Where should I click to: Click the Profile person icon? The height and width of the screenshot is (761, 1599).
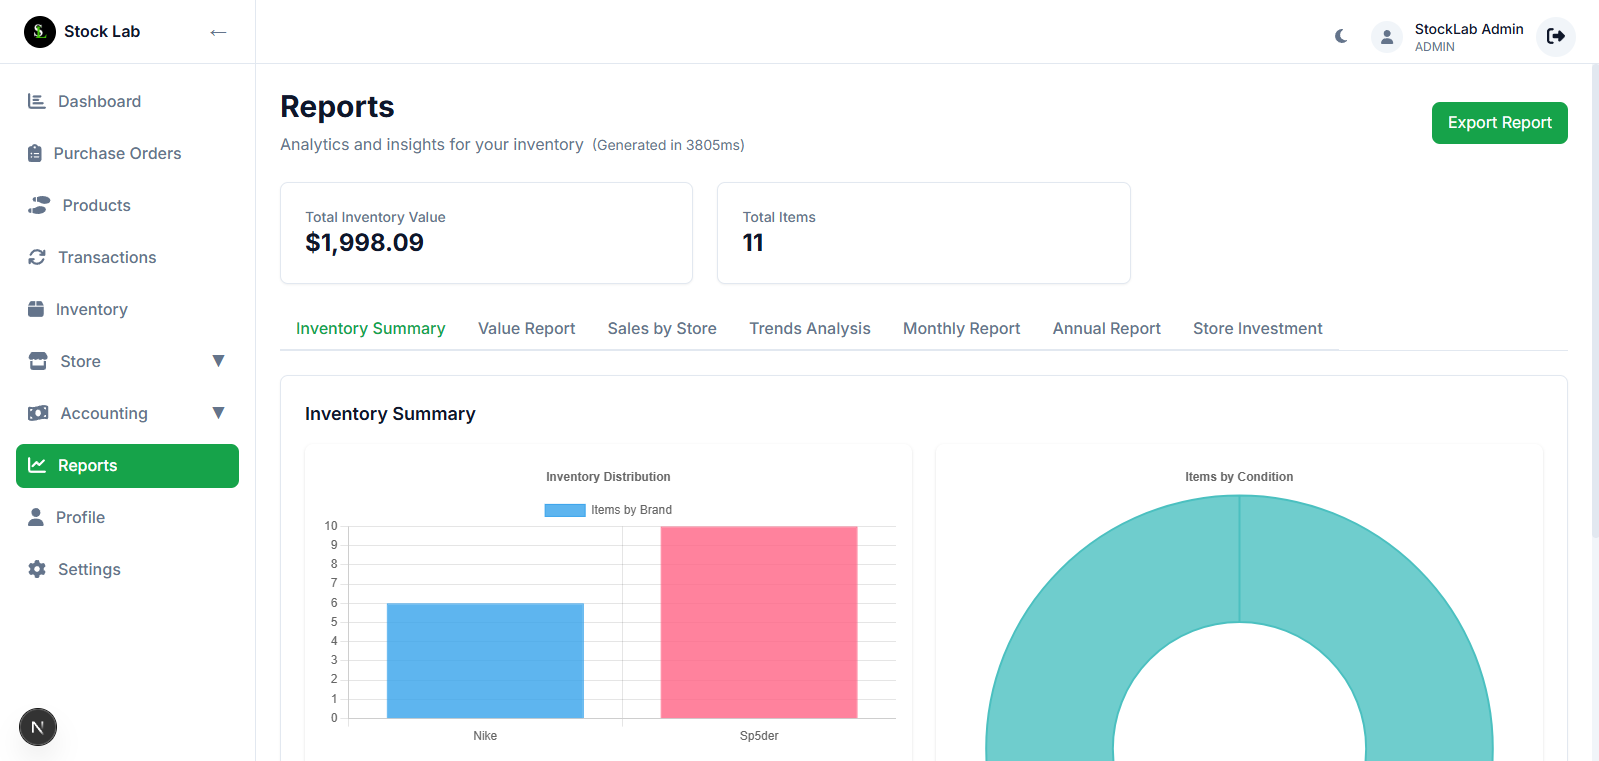click(36, 517)
